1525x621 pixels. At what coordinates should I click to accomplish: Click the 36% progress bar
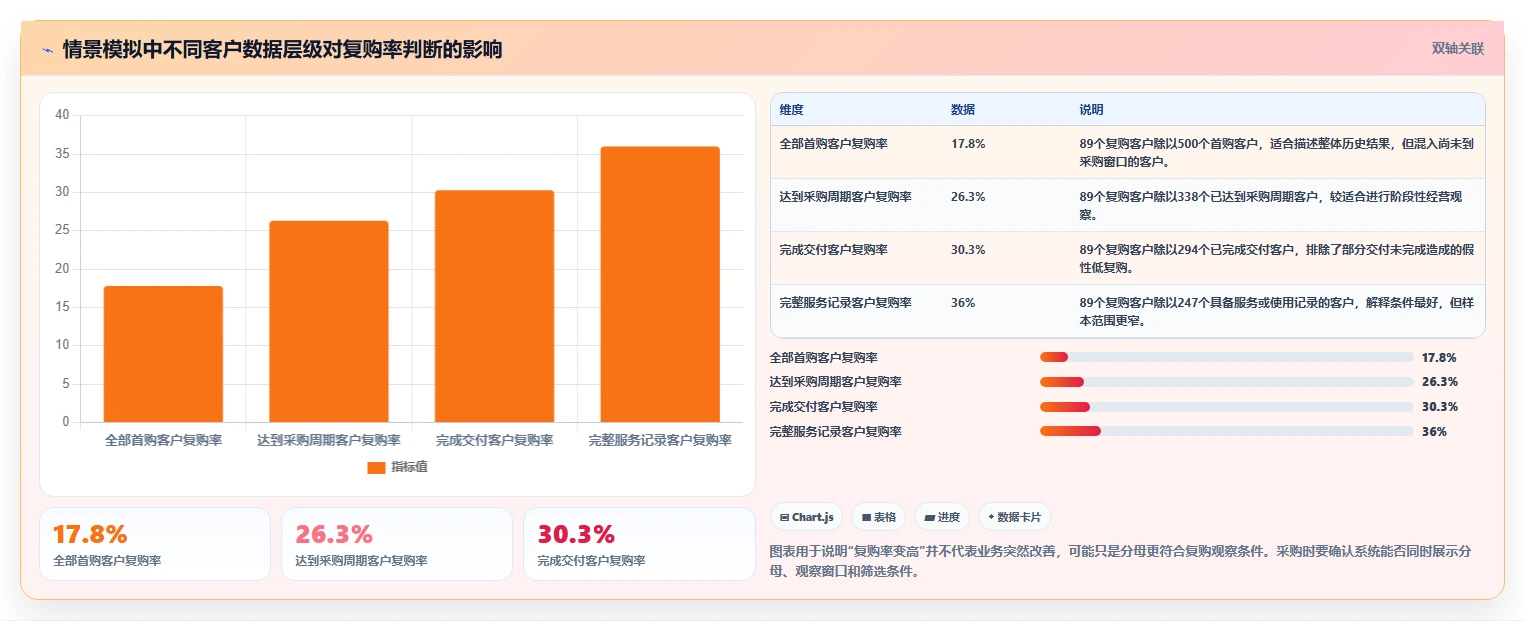1227,432
